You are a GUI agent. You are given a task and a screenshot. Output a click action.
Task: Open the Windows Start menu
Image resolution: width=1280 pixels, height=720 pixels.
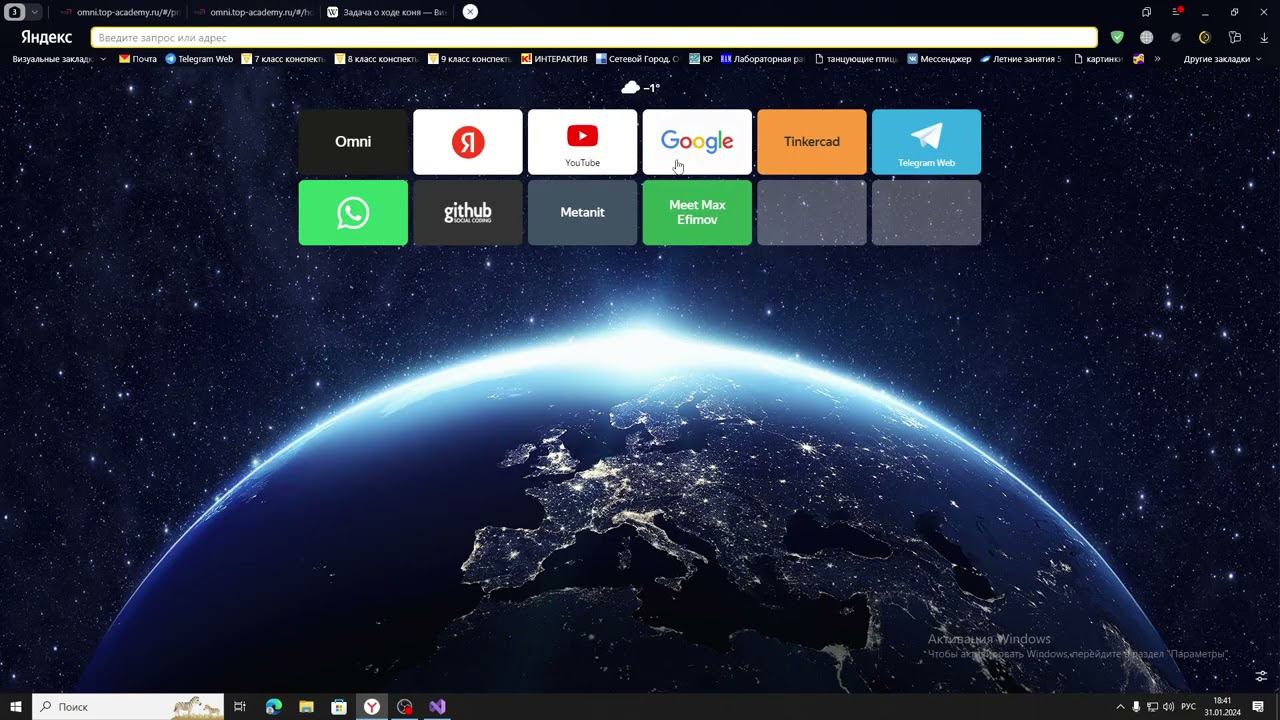click(16, 707)
